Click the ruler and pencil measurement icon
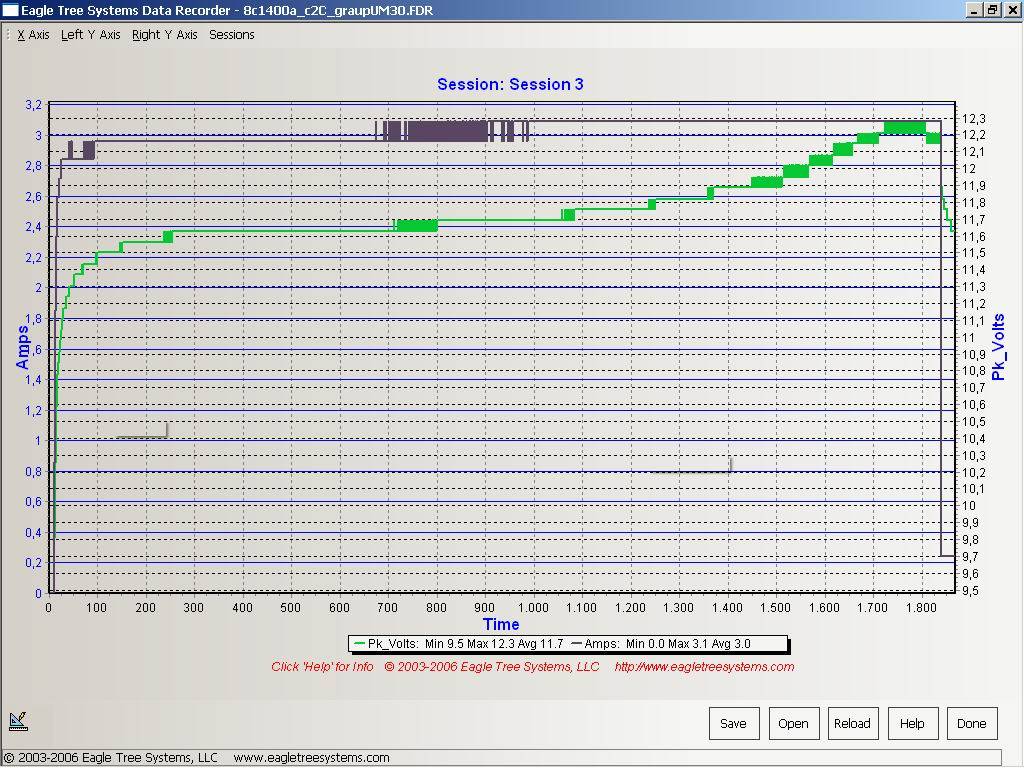 coord(18,720)
